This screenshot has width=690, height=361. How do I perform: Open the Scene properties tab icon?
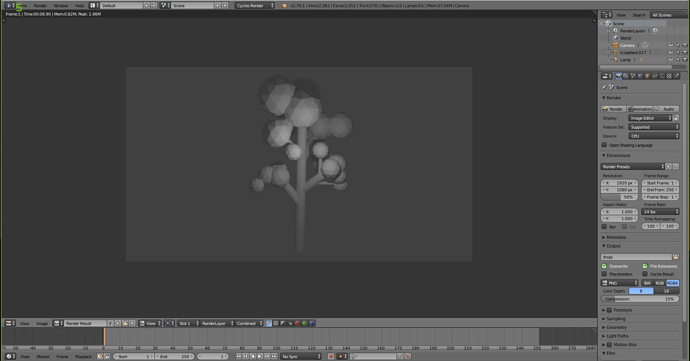click(633, 76)
